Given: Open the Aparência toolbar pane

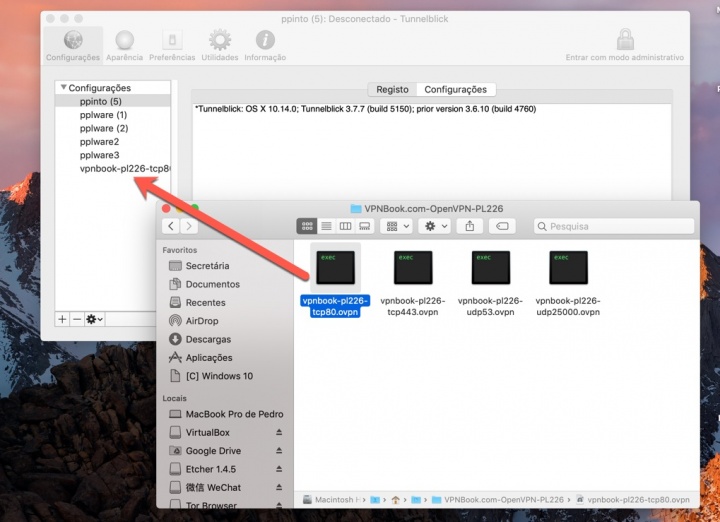Looking at the screenshot, I should (124, 44).
